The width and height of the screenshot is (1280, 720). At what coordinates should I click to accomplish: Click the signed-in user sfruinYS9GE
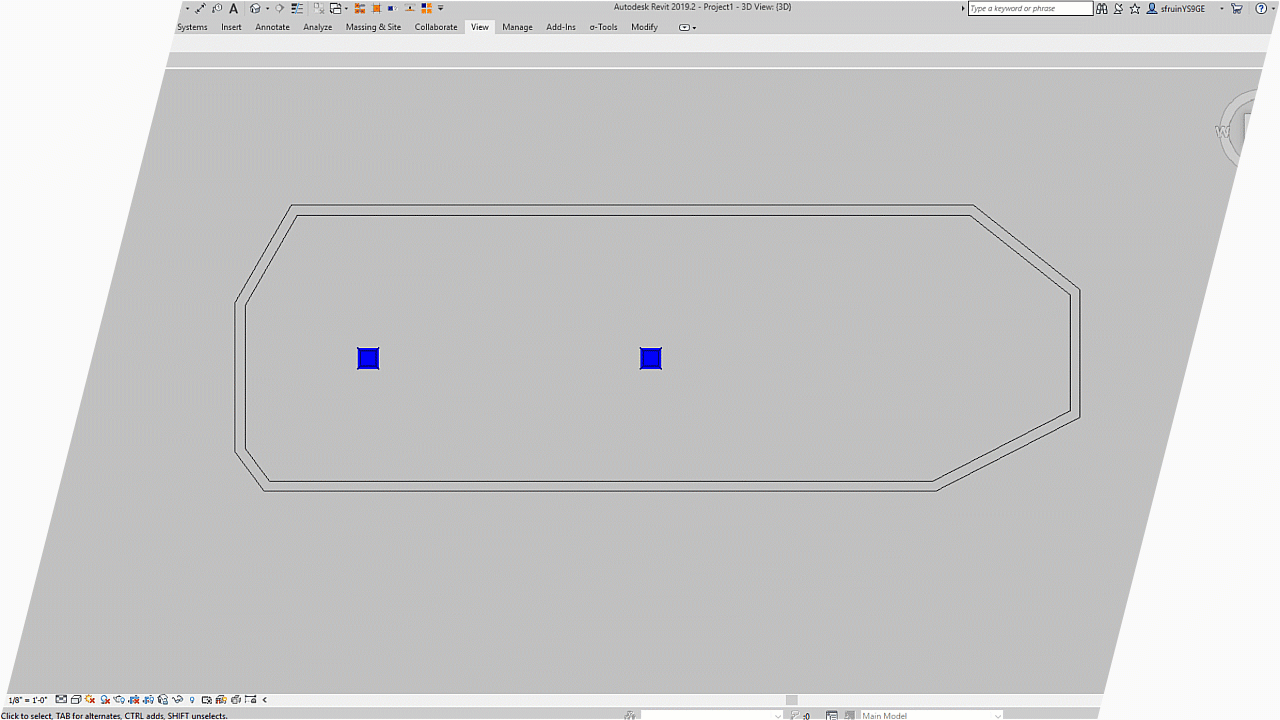1182,8
